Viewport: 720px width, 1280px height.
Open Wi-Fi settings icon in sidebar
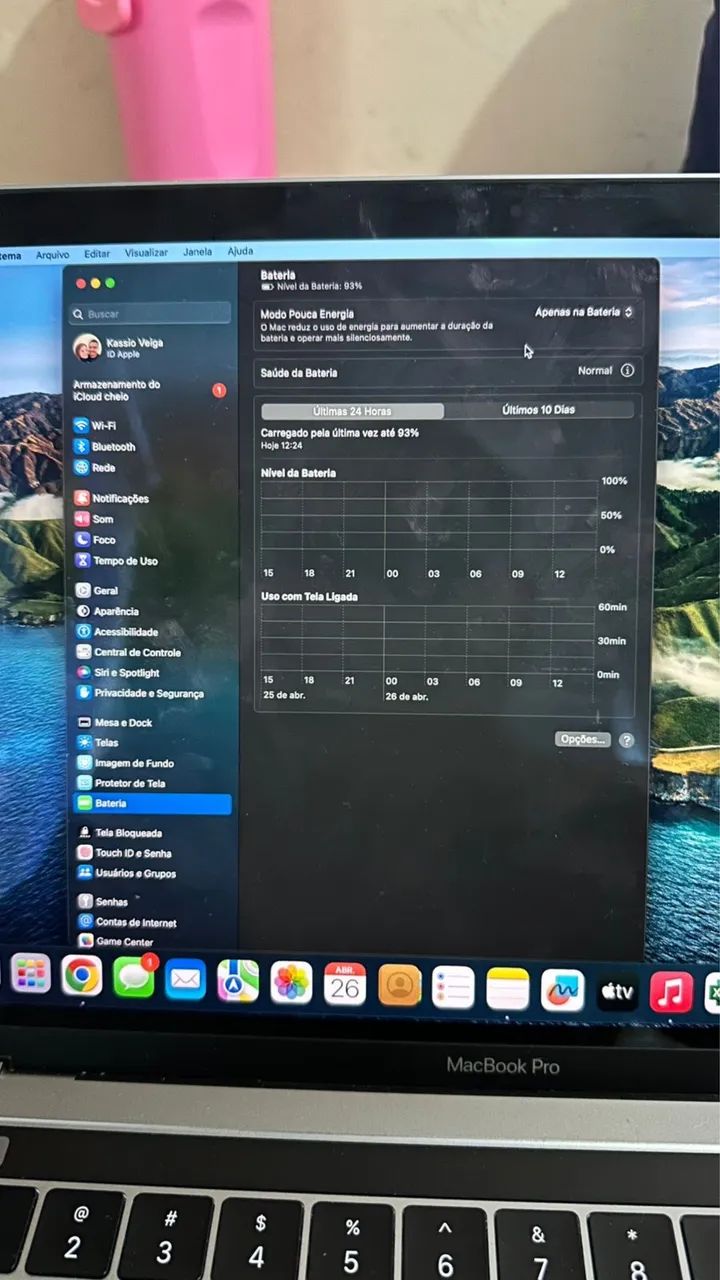tap(82, 426)
